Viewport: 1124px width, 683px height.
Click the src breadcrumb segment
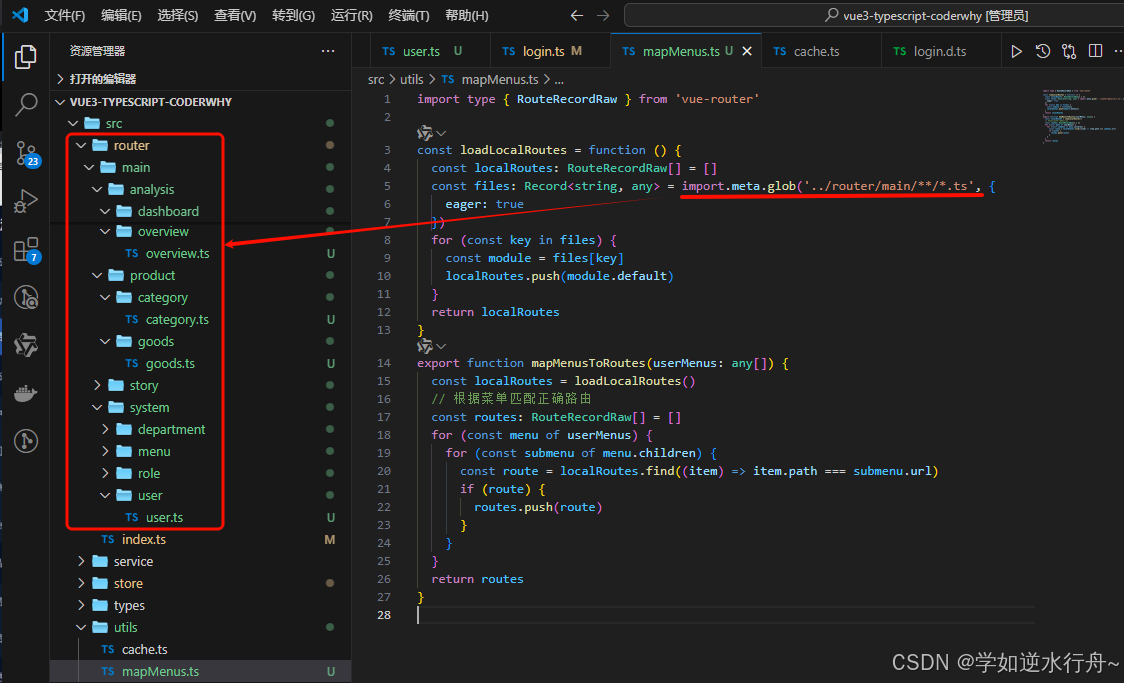coord(376,80)
